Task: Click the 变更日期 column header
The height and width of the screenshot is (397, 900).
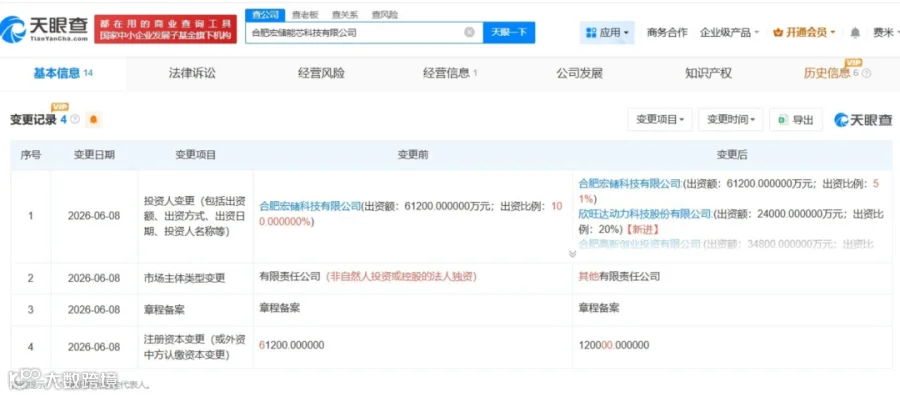Action: click(x=94, y=155)
